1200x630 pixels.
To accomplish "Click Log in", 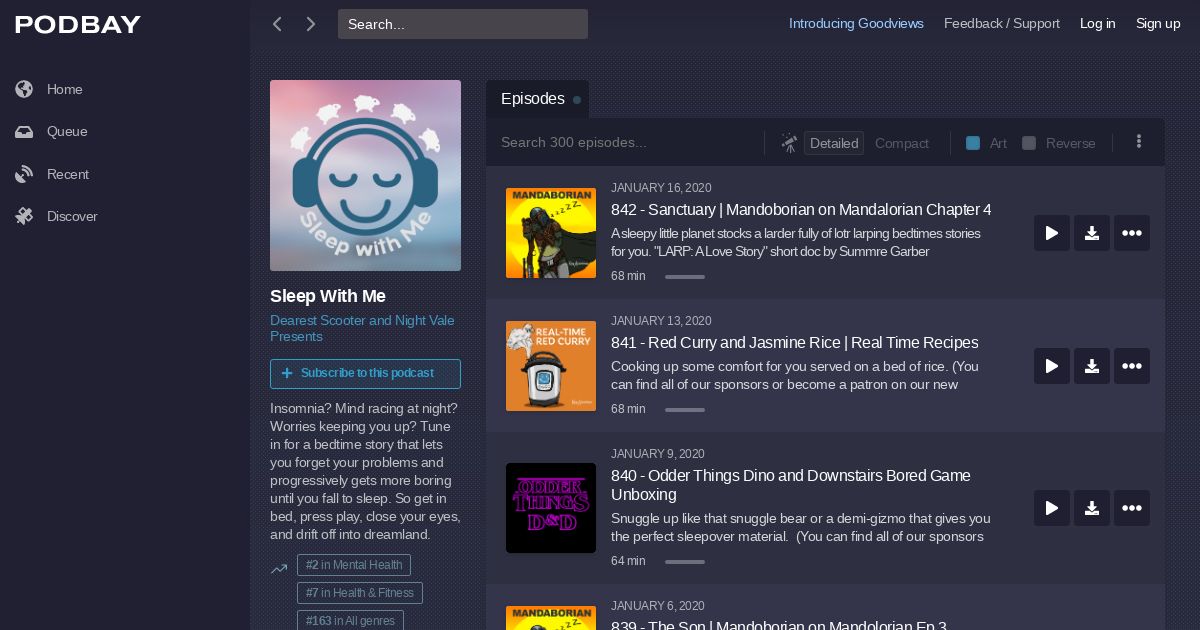I will (x=1097, y=23).
